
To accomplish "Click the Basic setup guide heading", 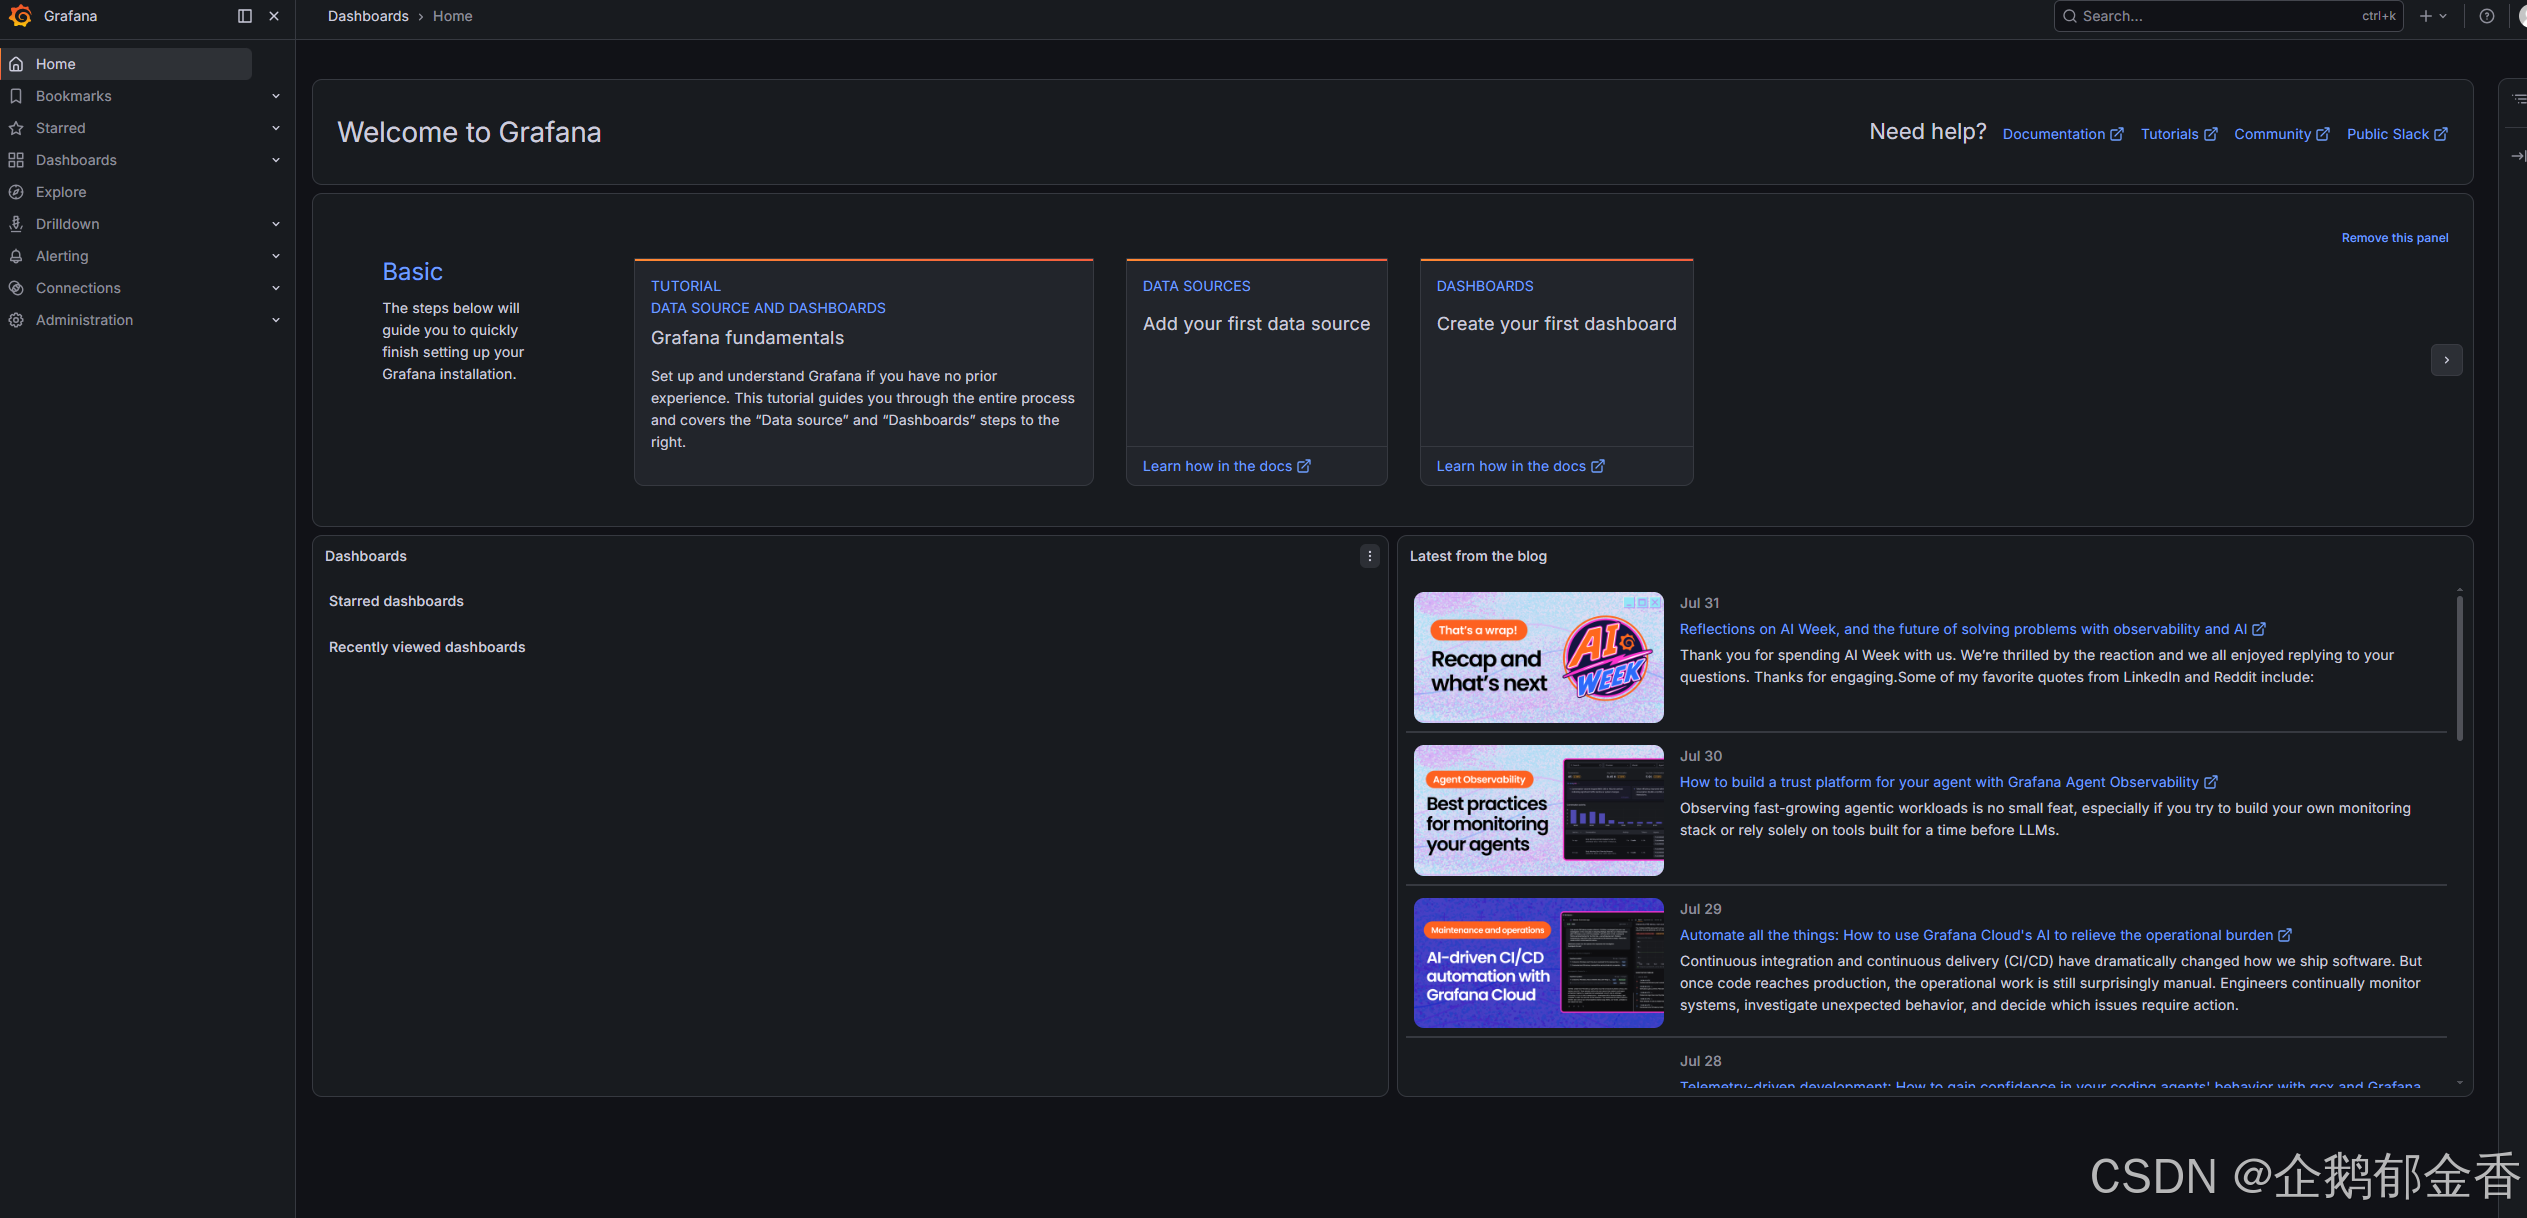I will [412, 272].
